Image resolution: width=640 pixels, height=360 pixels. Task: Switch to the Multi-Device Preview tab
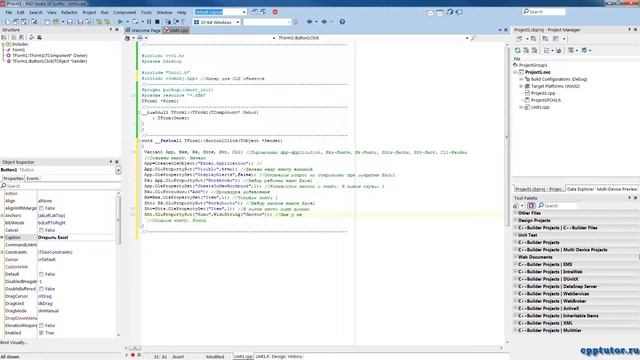[617, 189]
